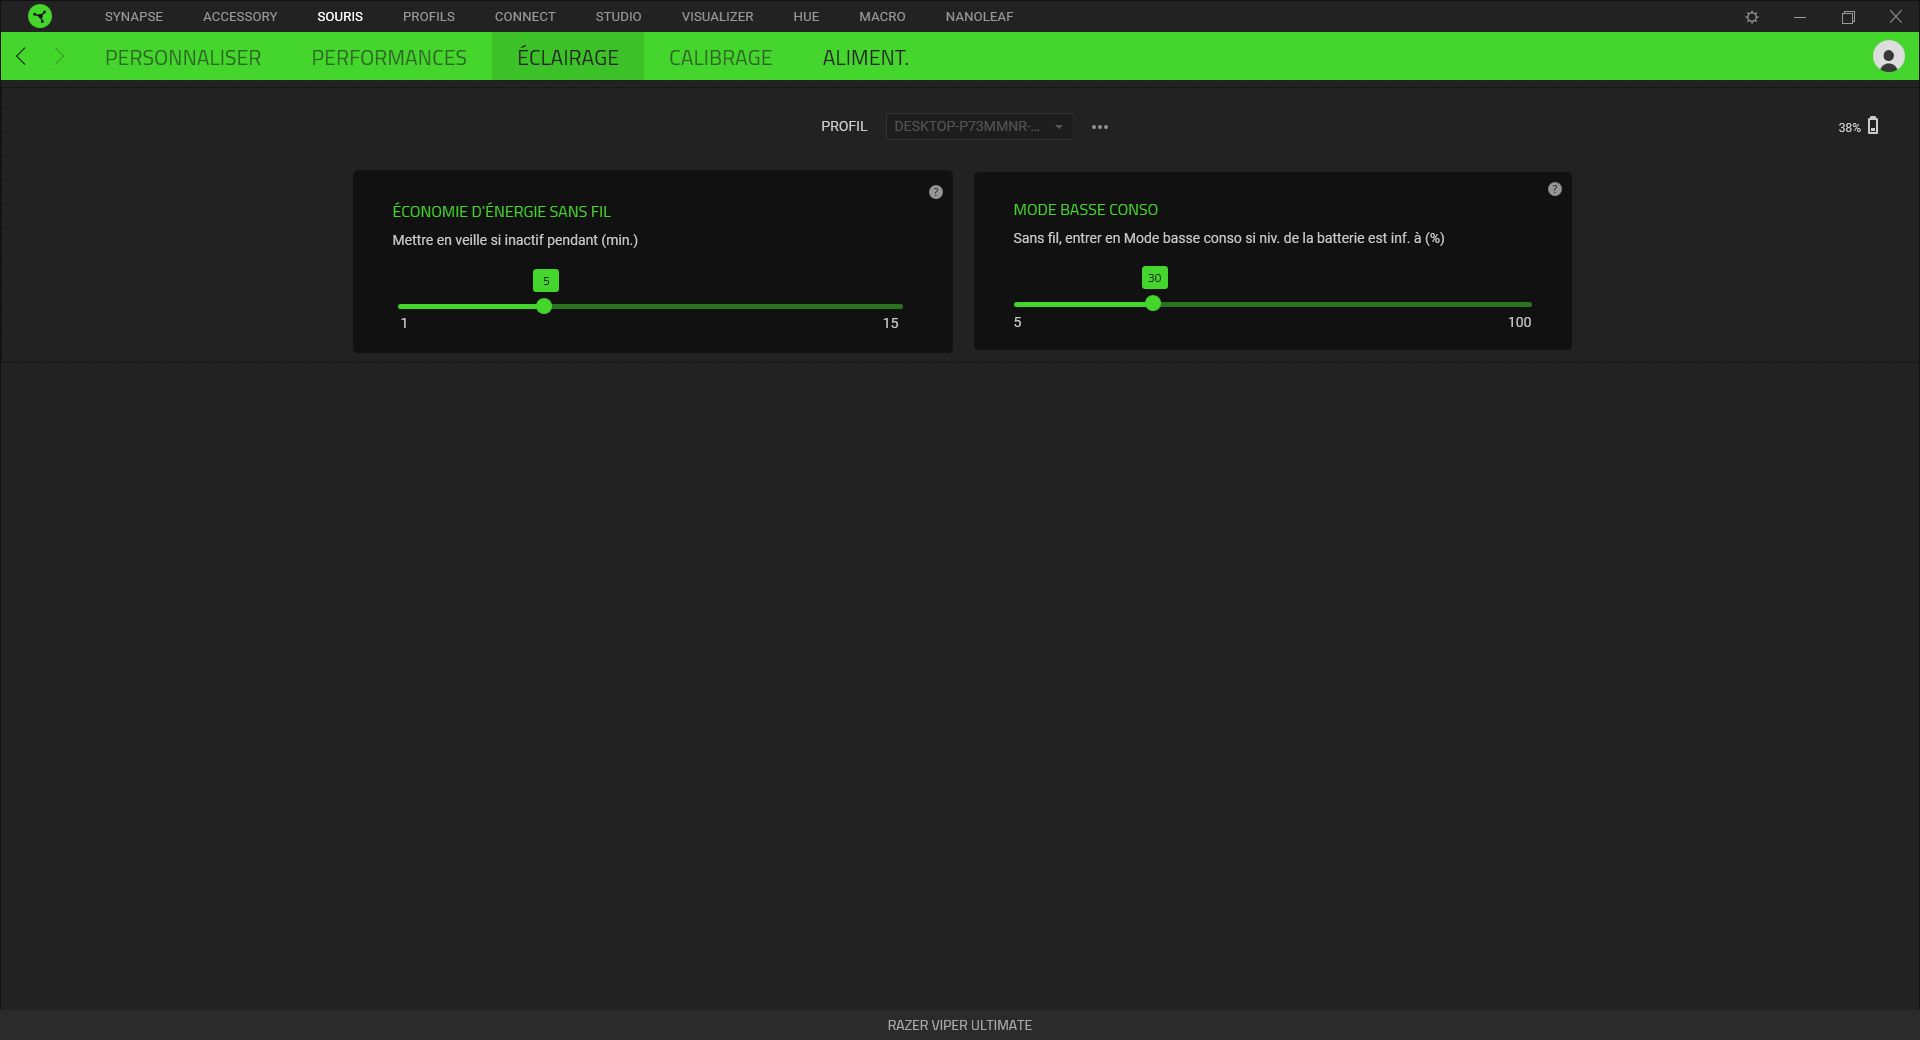
Task: Close the Razer Synapse window
Action: 1896,17
